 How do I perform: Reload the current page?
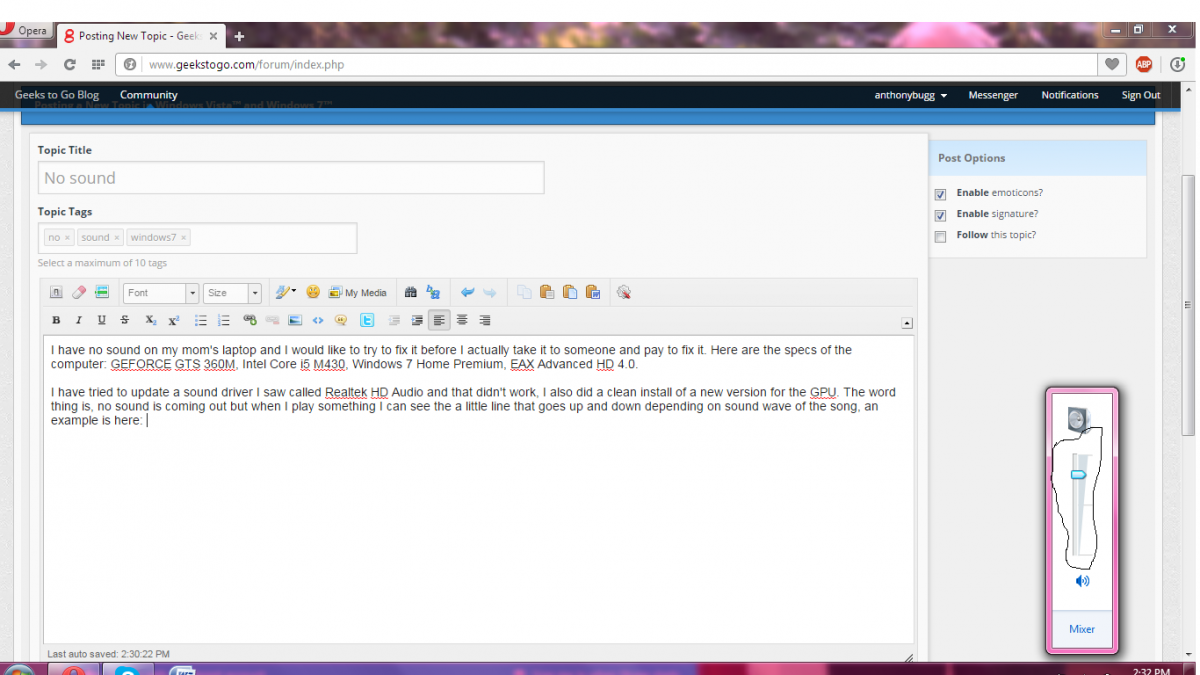click(x=69, y=64)
